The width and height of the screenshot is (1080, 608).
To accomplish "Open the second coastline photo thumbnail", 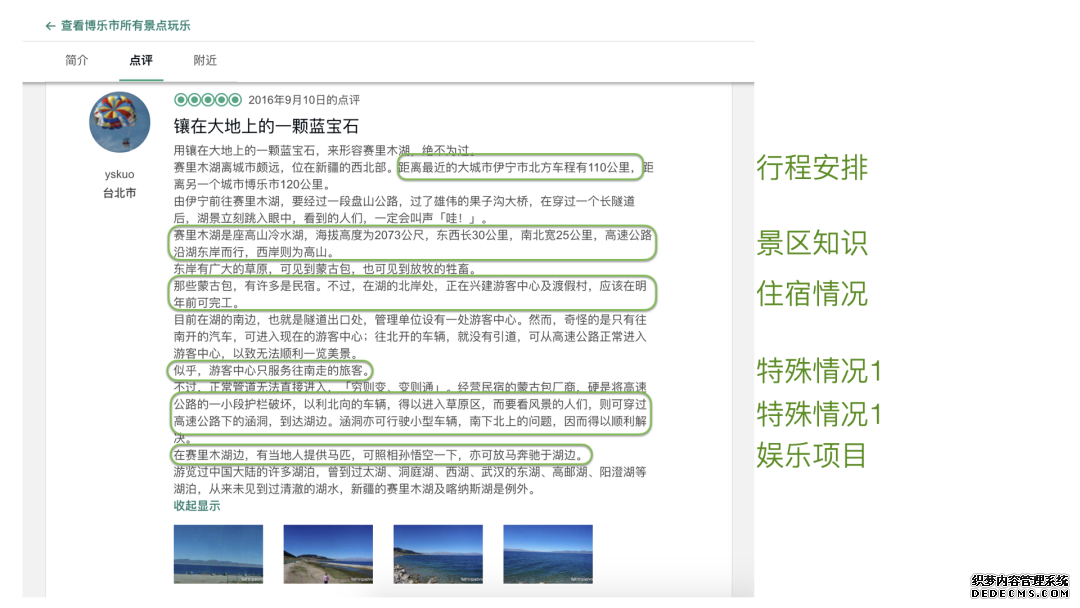I will coord(327,553).
